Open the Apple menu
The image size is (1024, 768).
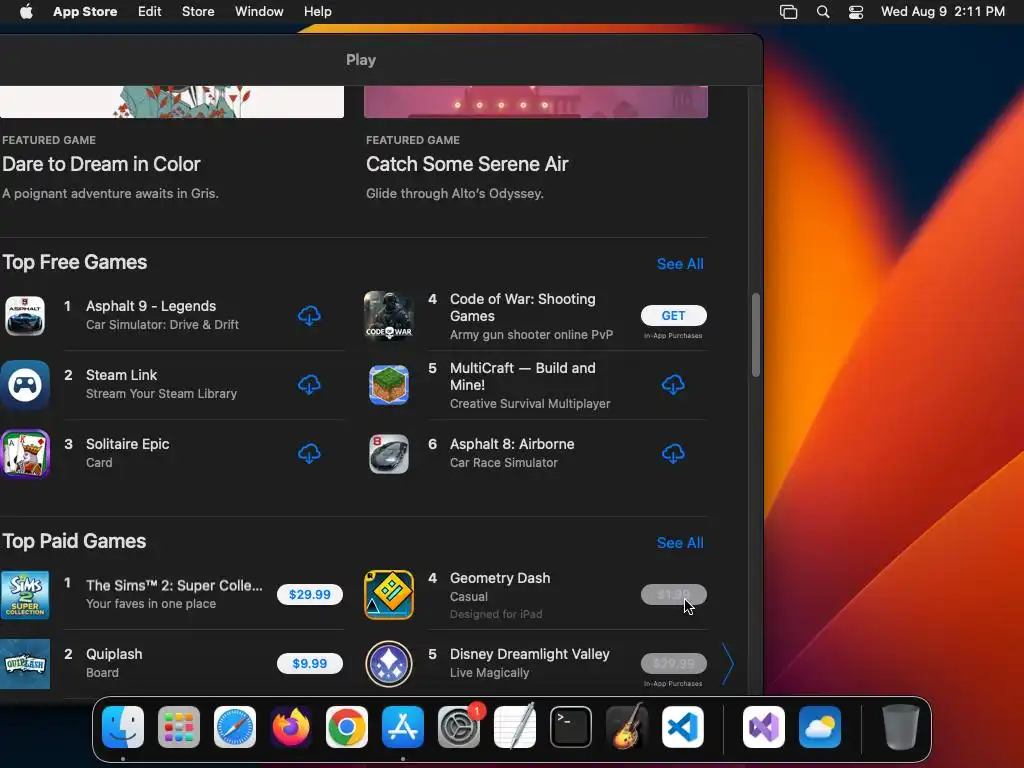[x=26, y=11]
